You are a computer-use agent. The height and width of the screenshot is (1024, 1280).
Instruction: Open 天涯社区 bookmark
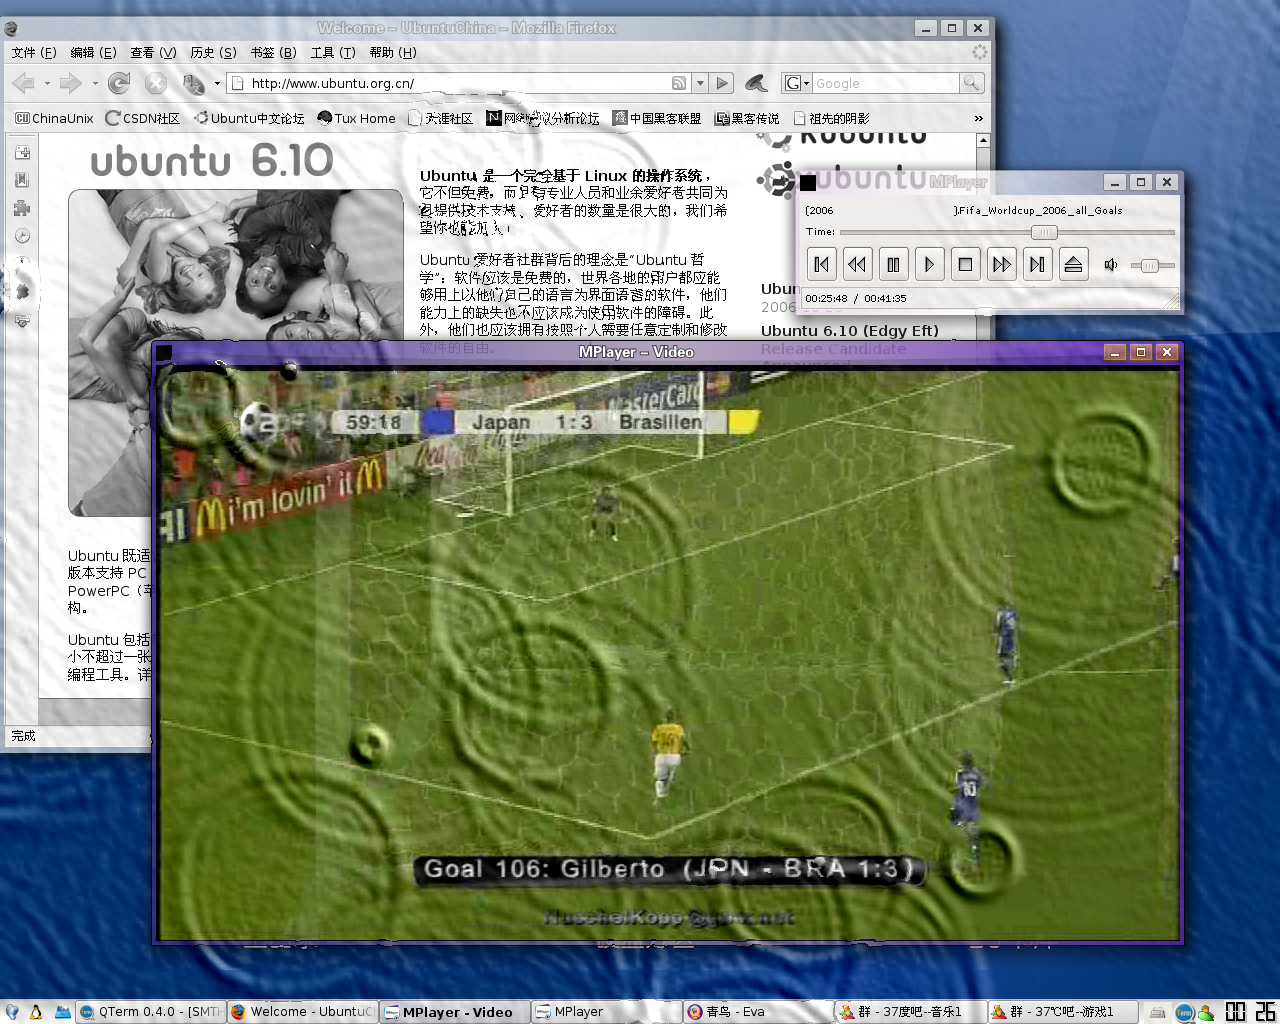[x=440, y=118]
